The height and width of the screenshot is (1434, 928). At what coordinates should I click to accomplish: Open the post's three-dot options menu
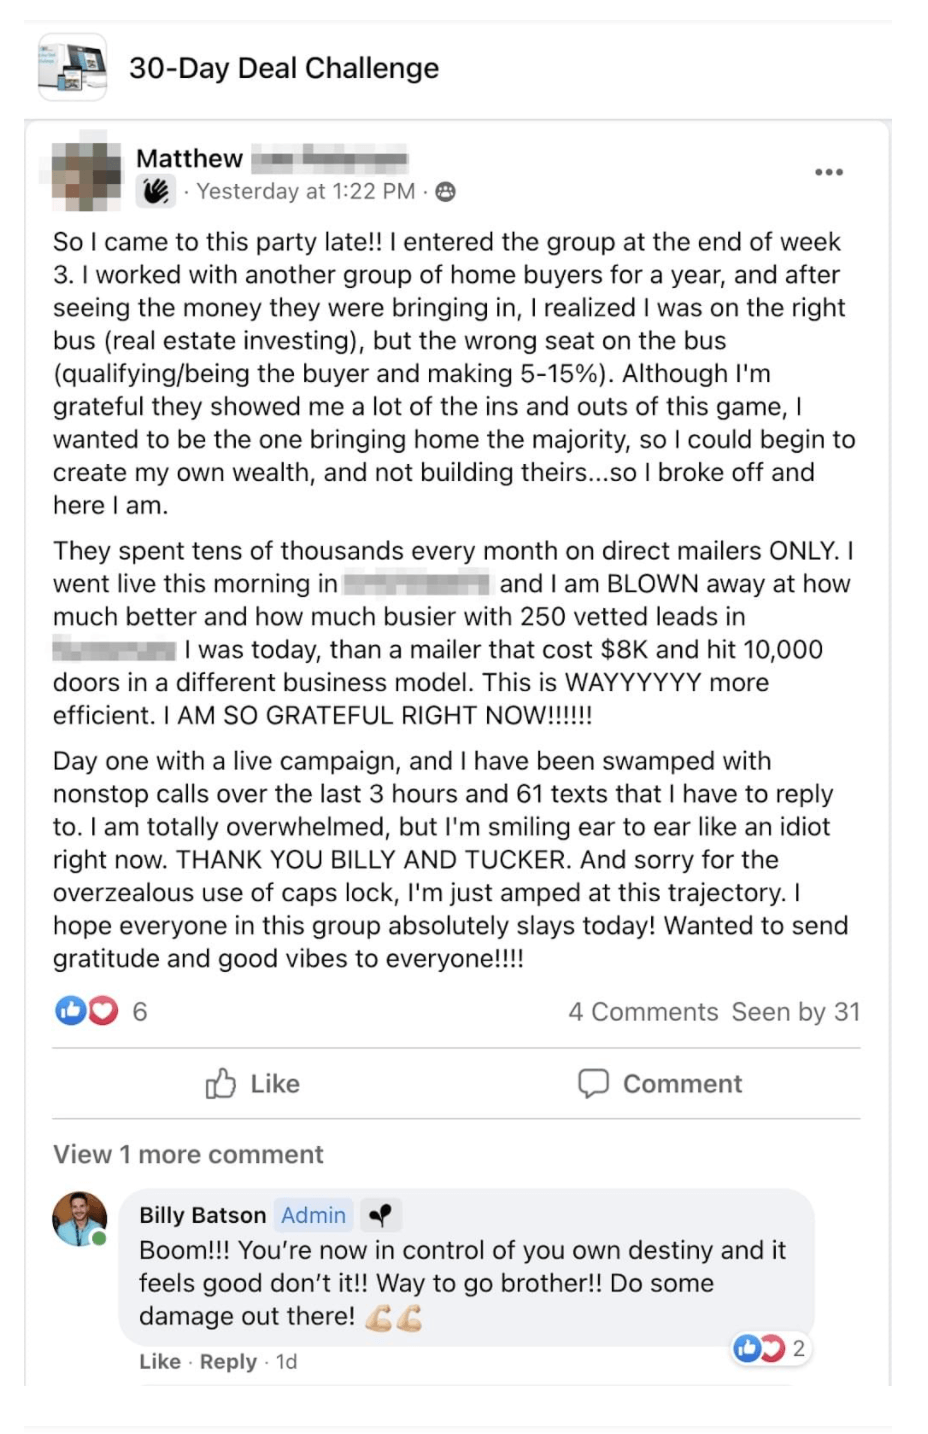(x=828, y=172)
